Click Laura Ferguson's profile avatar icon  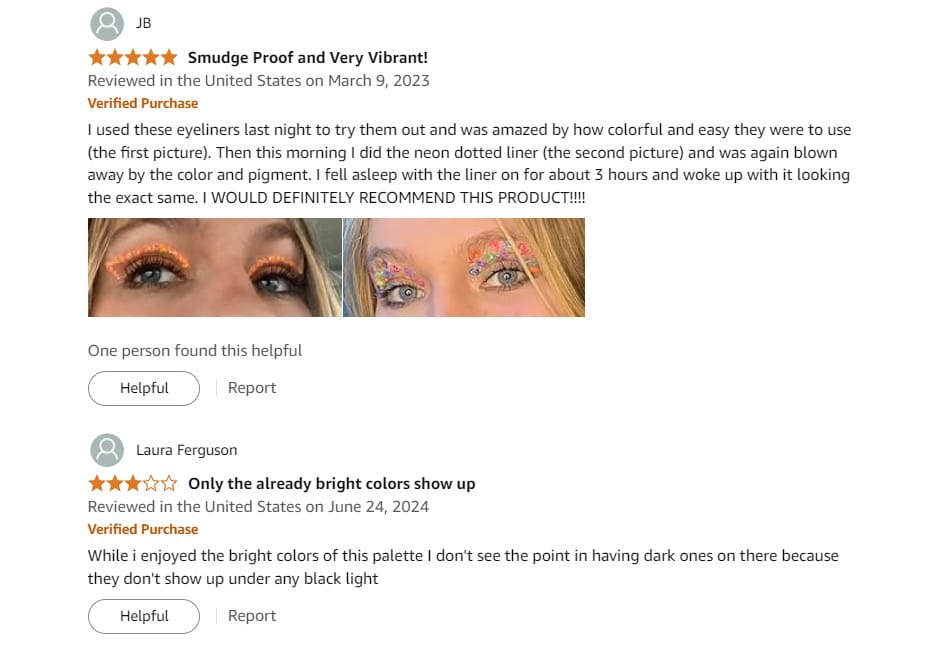(107, 450)
